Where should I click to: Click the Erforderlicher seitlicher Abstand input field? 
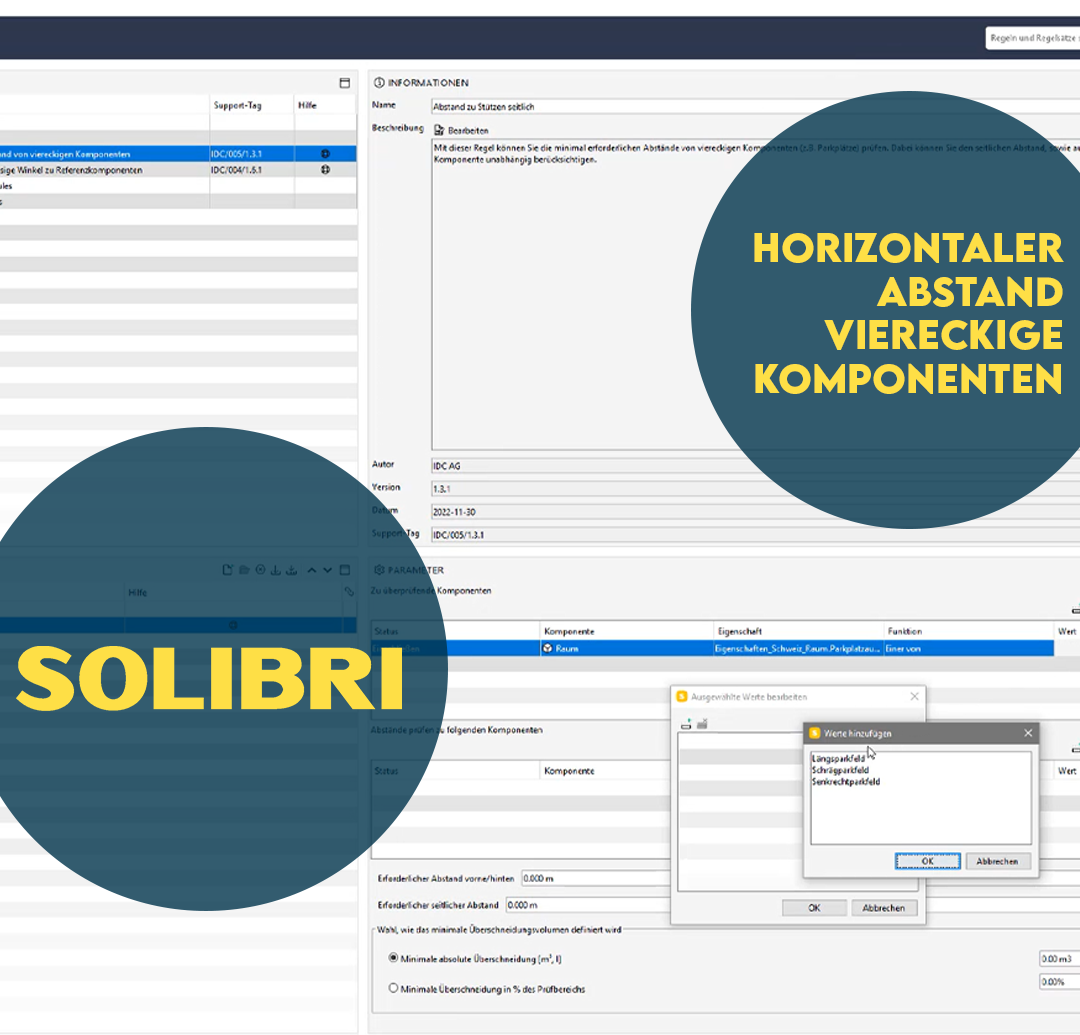(588, 905)
